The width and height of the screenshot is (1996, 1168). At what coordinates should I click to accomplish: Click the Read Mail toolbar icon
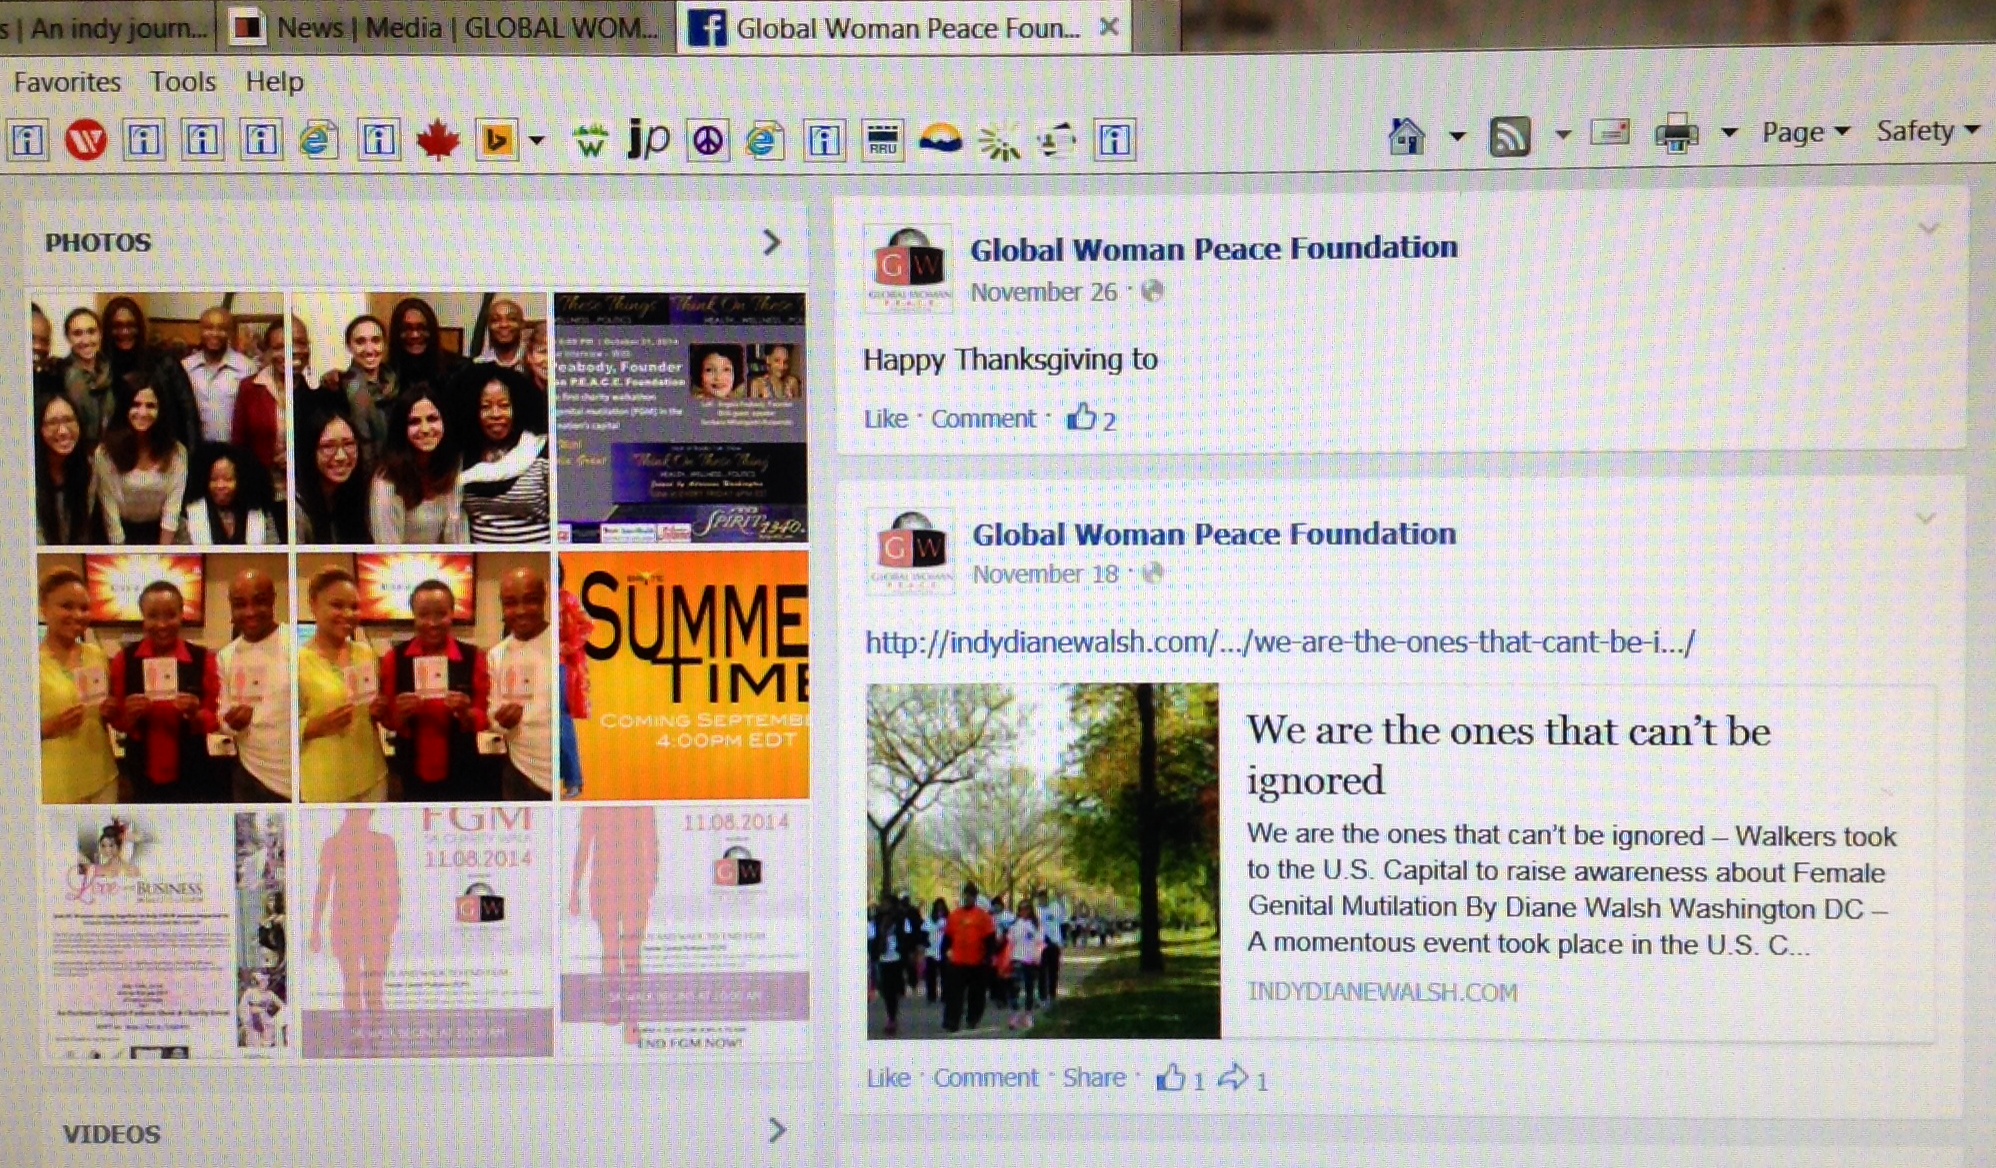click(x=1610, y=132)
